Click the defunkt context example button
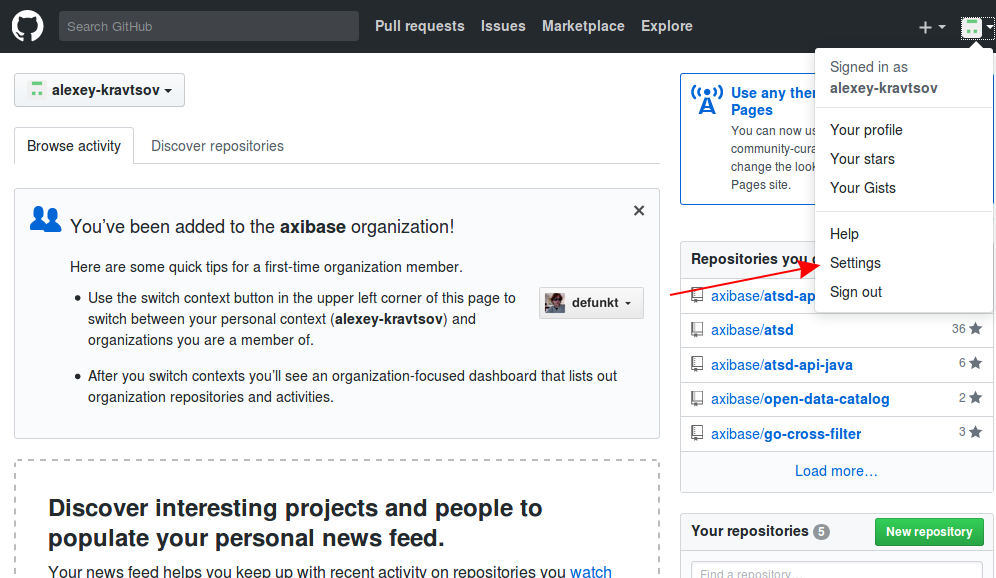996x578 pixels. tap(591, 303)
